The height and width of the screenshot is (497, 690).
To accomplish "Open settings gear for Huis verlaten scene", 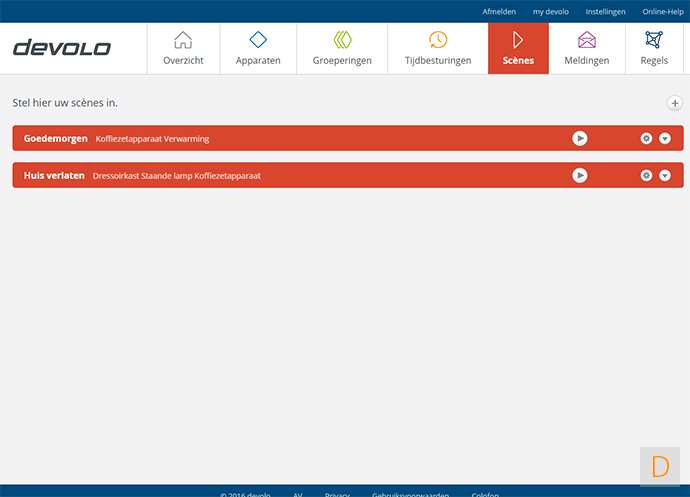I will (646, 175).
